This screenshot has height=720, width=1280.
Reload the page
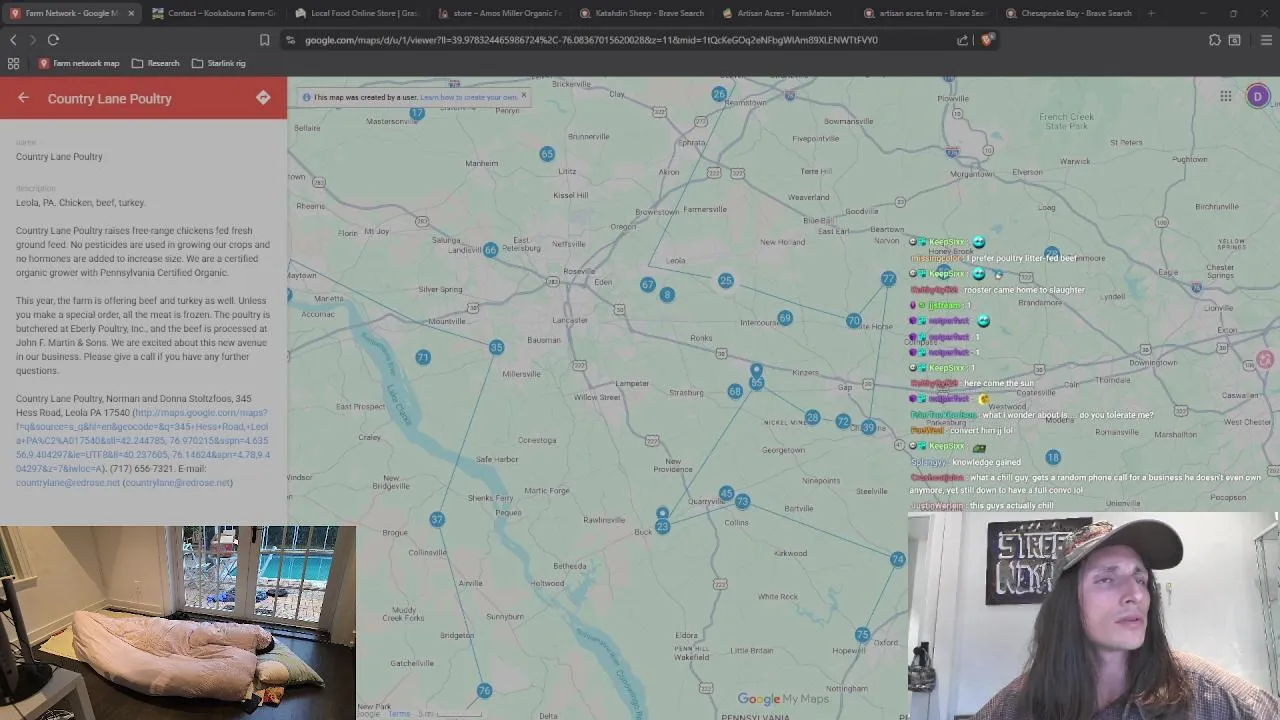pos(53,40)
